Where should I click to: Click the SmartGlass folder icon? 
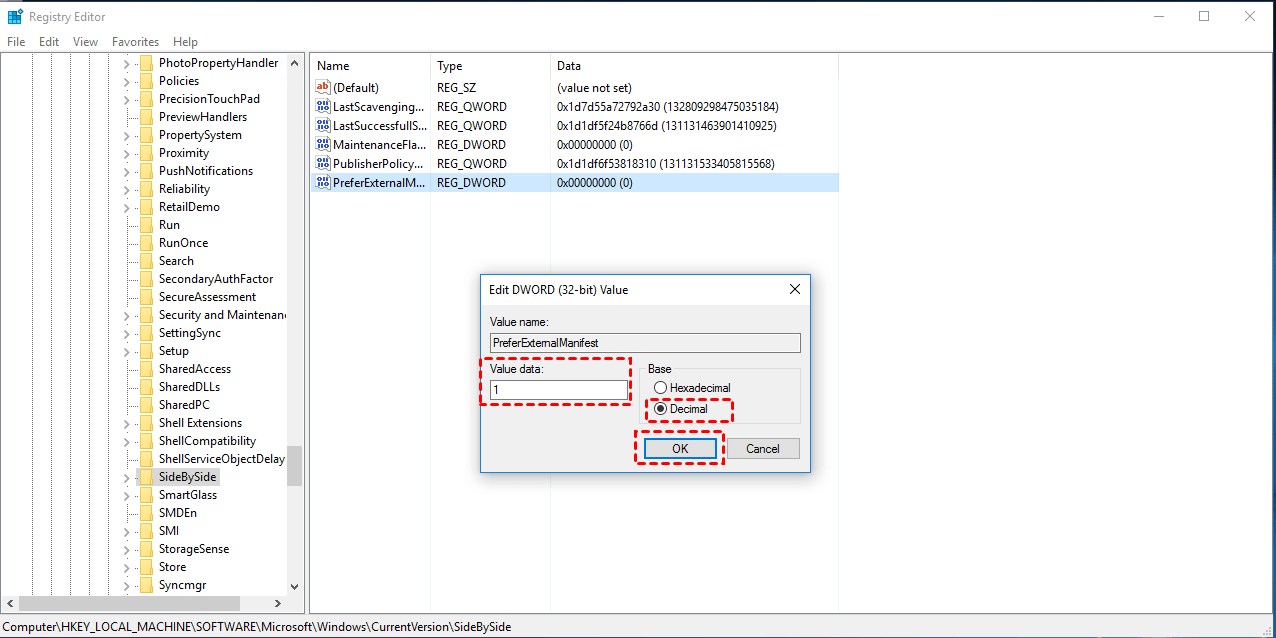pos(146,495)
